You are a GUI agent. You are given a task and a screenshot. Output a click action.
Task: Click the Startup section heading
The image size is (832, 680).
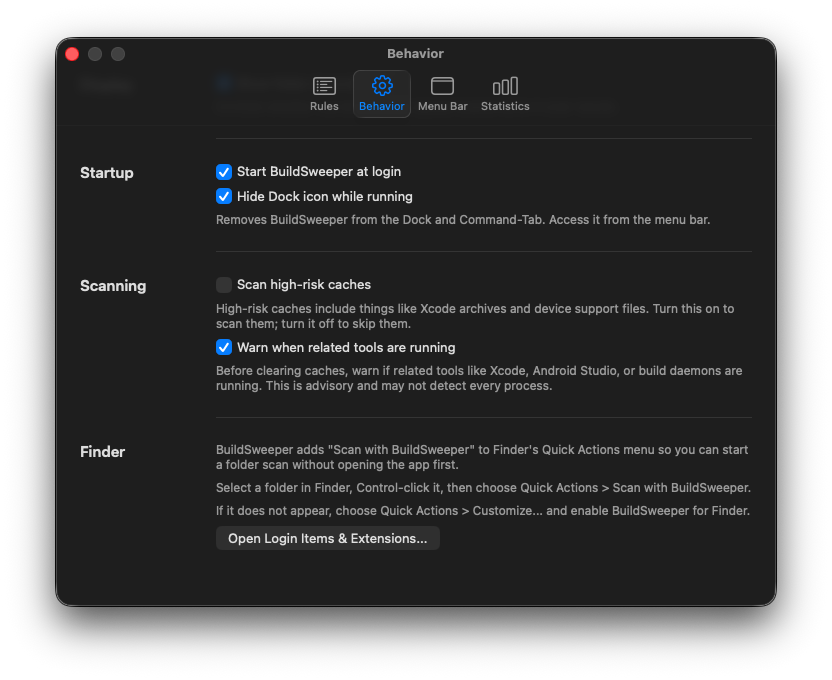pyautogui.click(x=107, y=173)
